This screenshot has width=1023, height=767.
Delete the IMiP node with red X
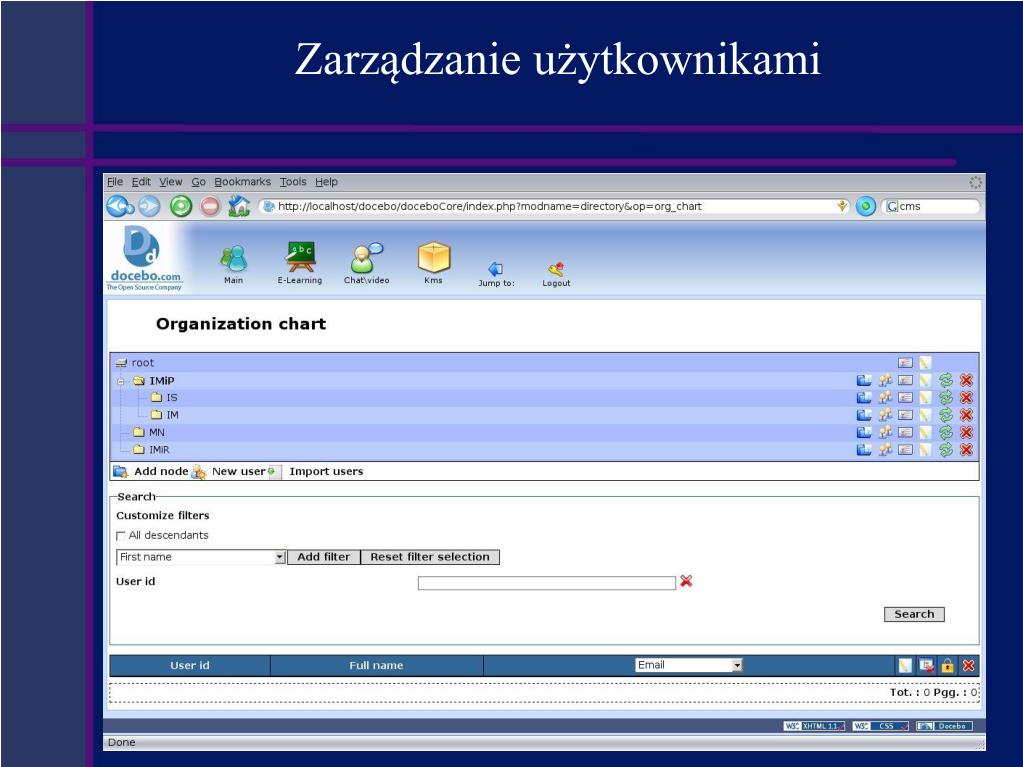pyautogui.click(x=966, y=380)
